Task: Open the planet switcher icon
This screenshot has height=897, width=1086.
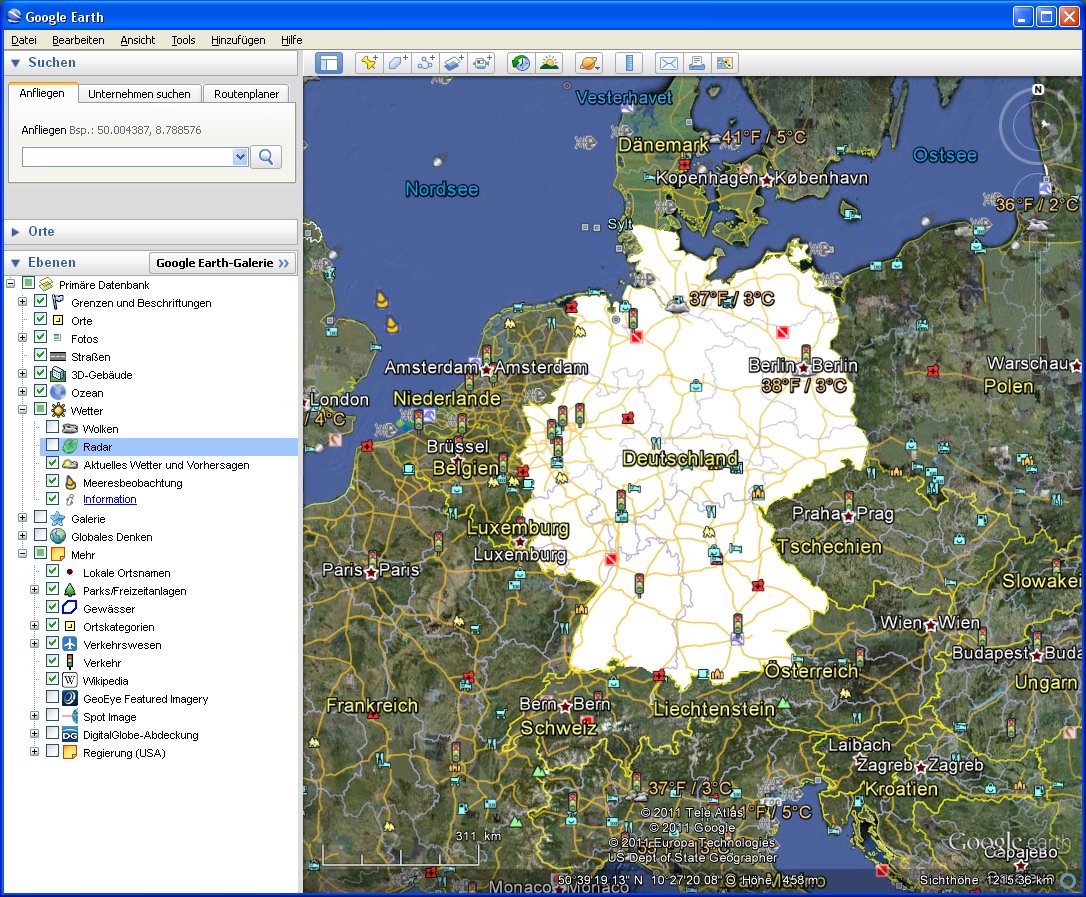Action: point(589,63)
